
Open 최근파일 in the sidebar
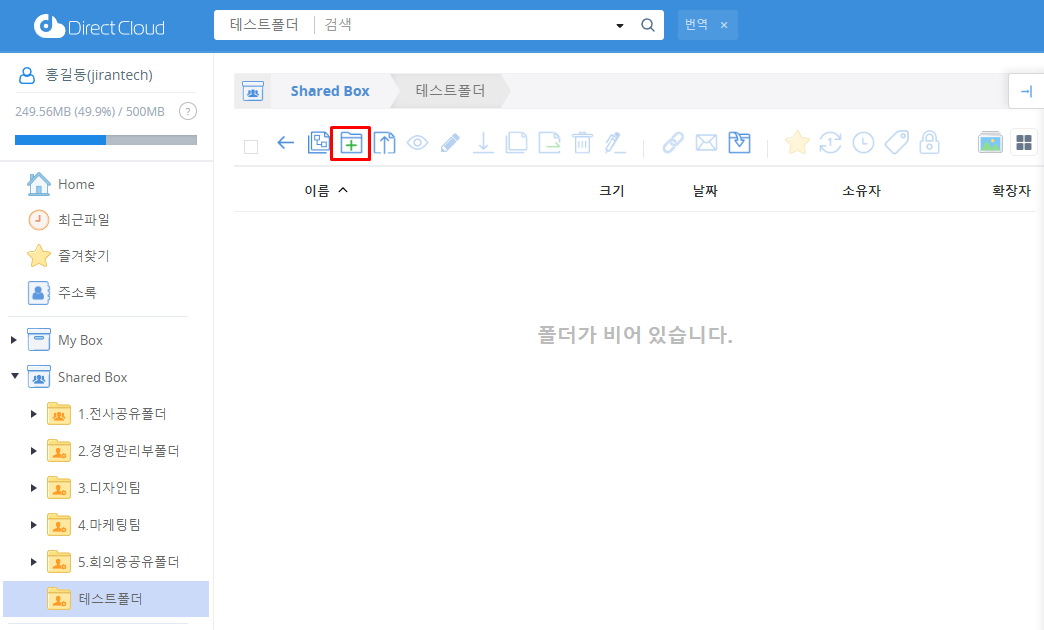(83, 220)
